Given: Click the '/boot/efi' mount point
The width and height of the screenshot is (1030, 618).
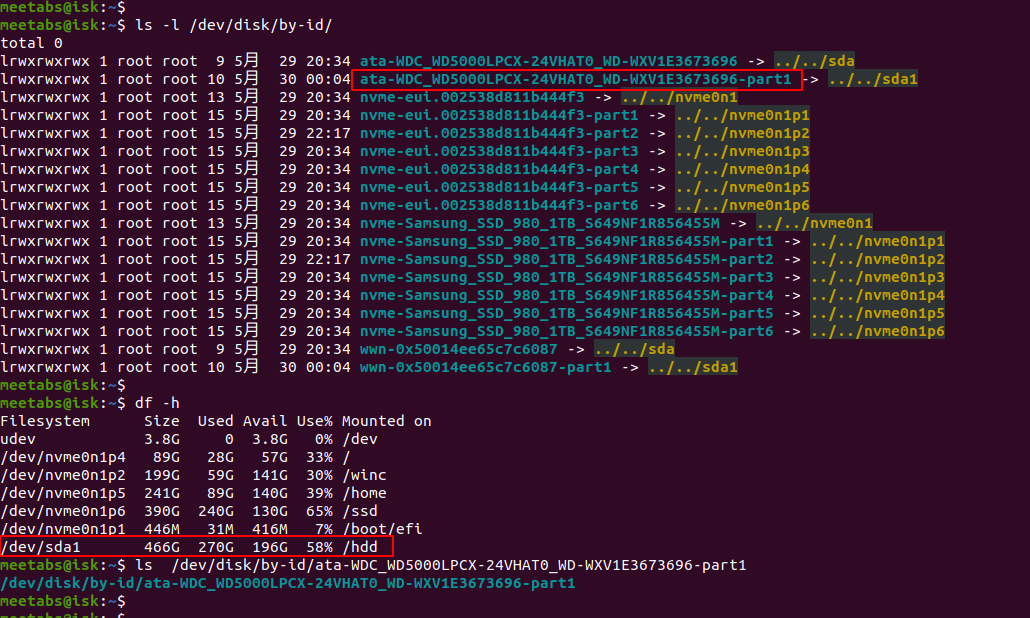Looking at the screenshot, I should [x=382, y=529].
